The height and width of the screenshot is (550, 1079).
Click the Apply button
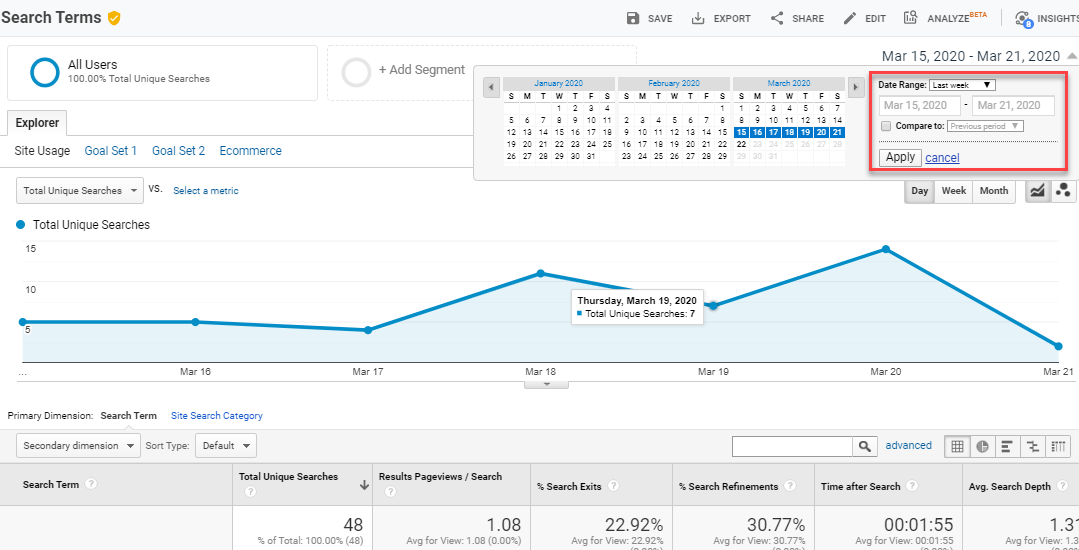pos(900,157)
